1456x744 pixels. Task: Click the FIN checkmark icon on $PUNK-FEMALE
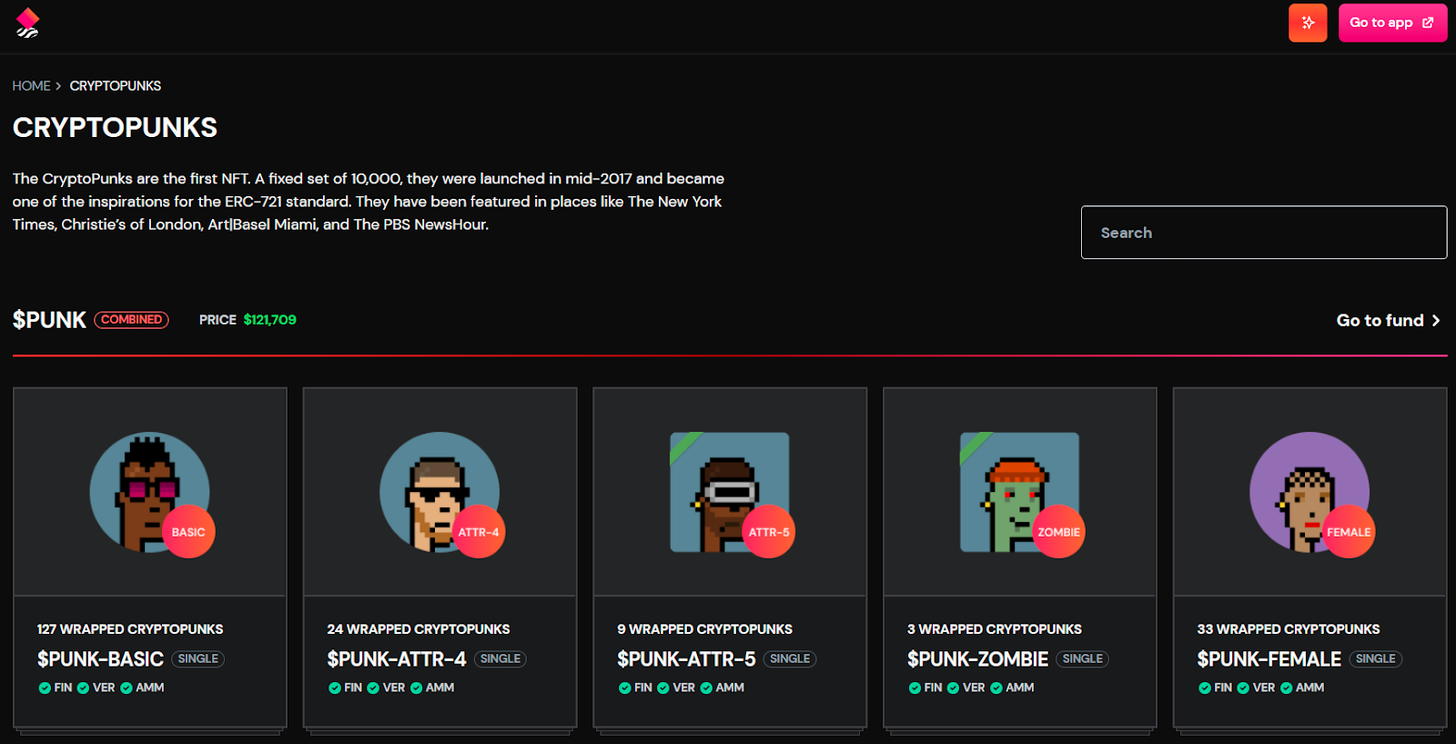pyautogui.click(x=1204, y=688)
